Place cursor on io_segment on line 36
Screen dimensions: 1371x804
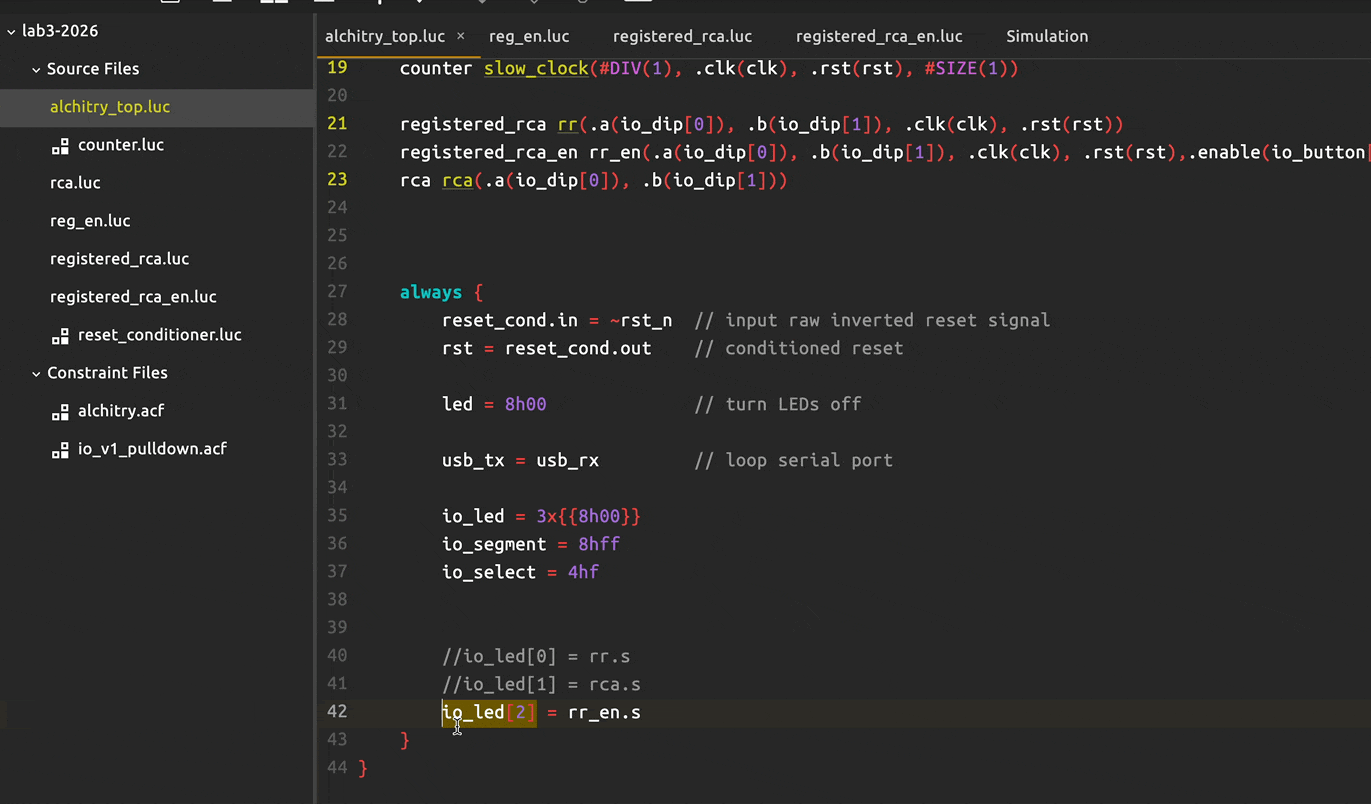click(494, 545)
